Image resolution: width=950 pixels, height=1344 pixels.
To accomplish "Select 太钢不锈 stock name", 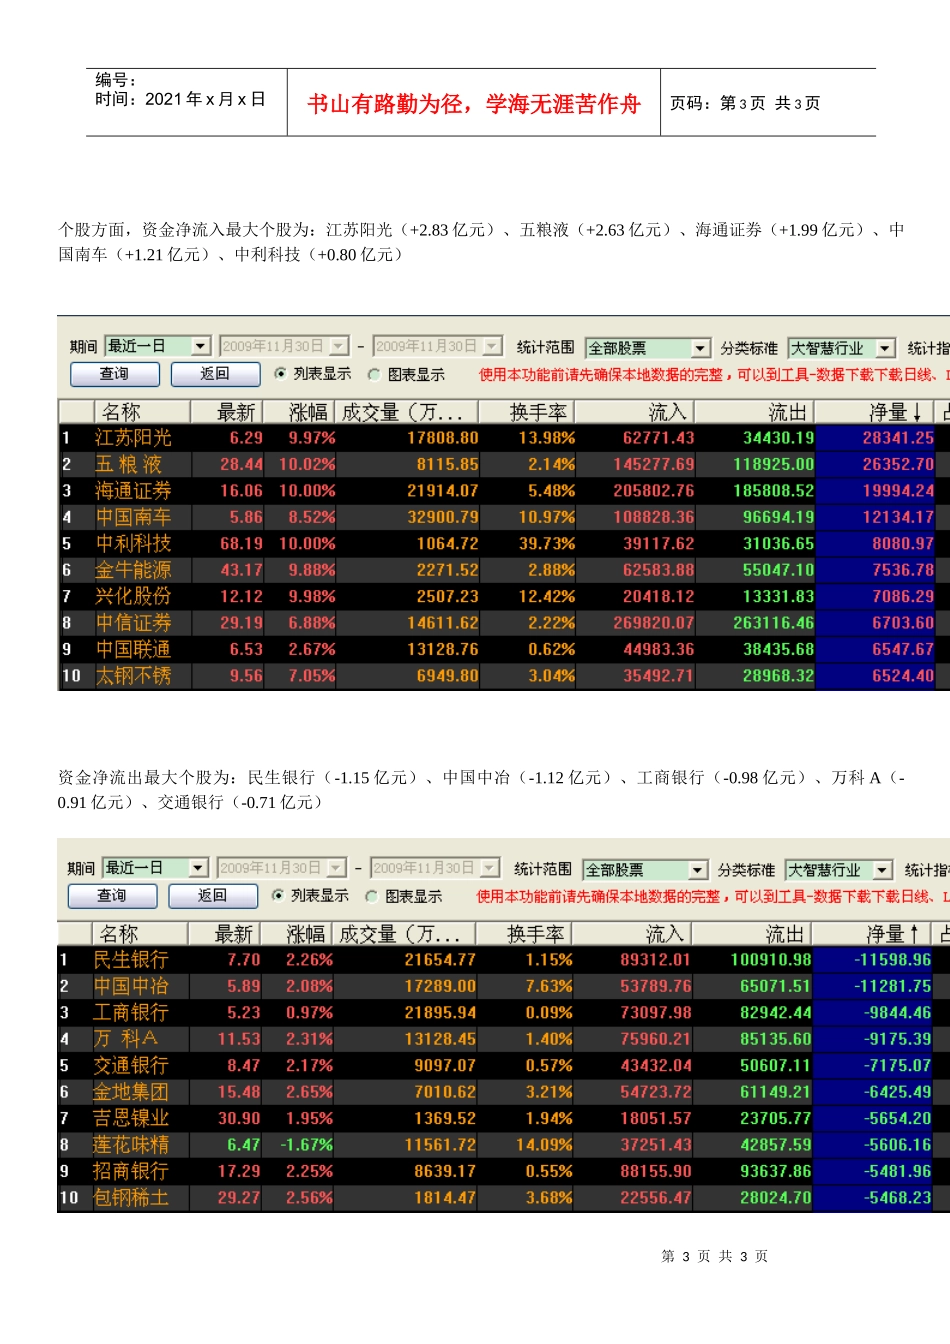I will click(133, 676).
